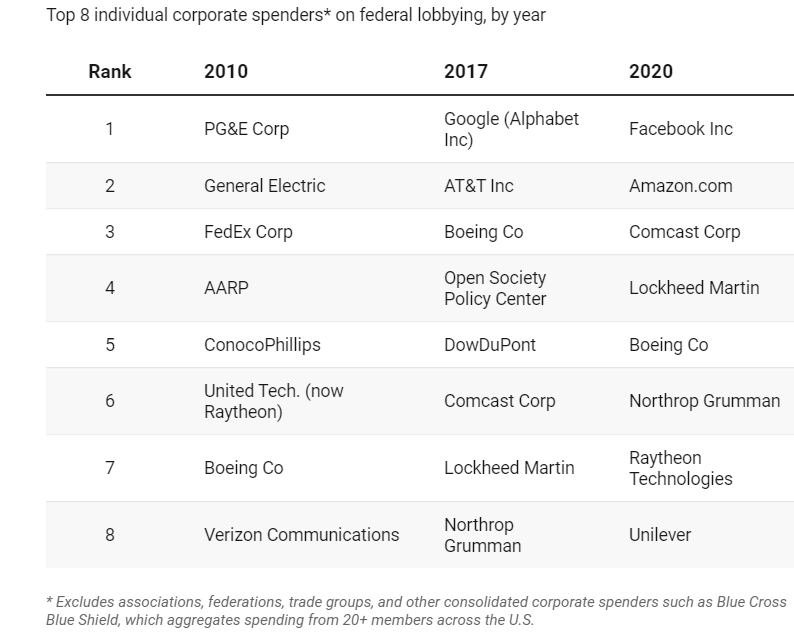Select the Amazon.com cell

680,186
